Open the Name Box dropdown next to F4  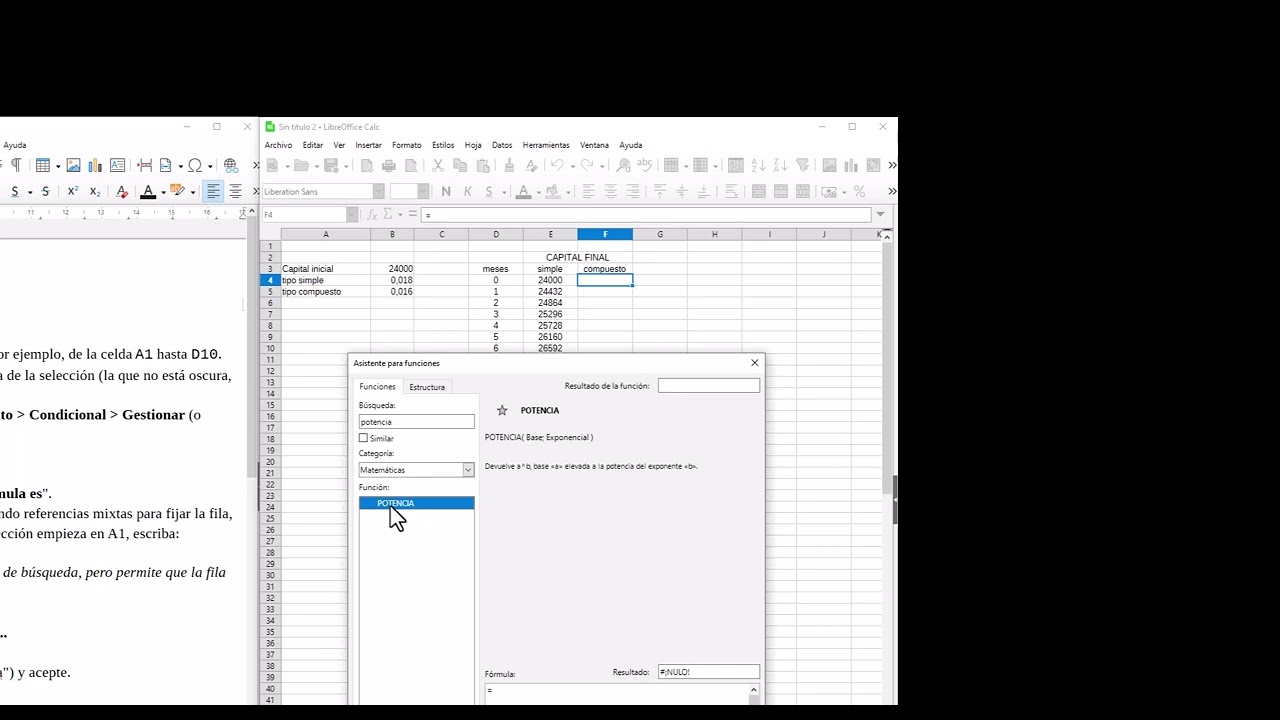pyautogui.click(x=351, y=215)
